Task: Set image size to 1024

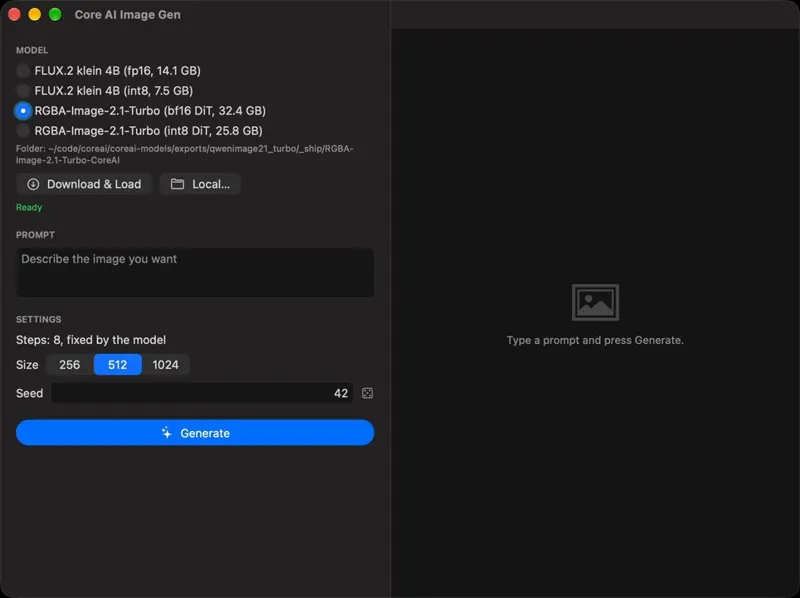Action: point(165,365)
